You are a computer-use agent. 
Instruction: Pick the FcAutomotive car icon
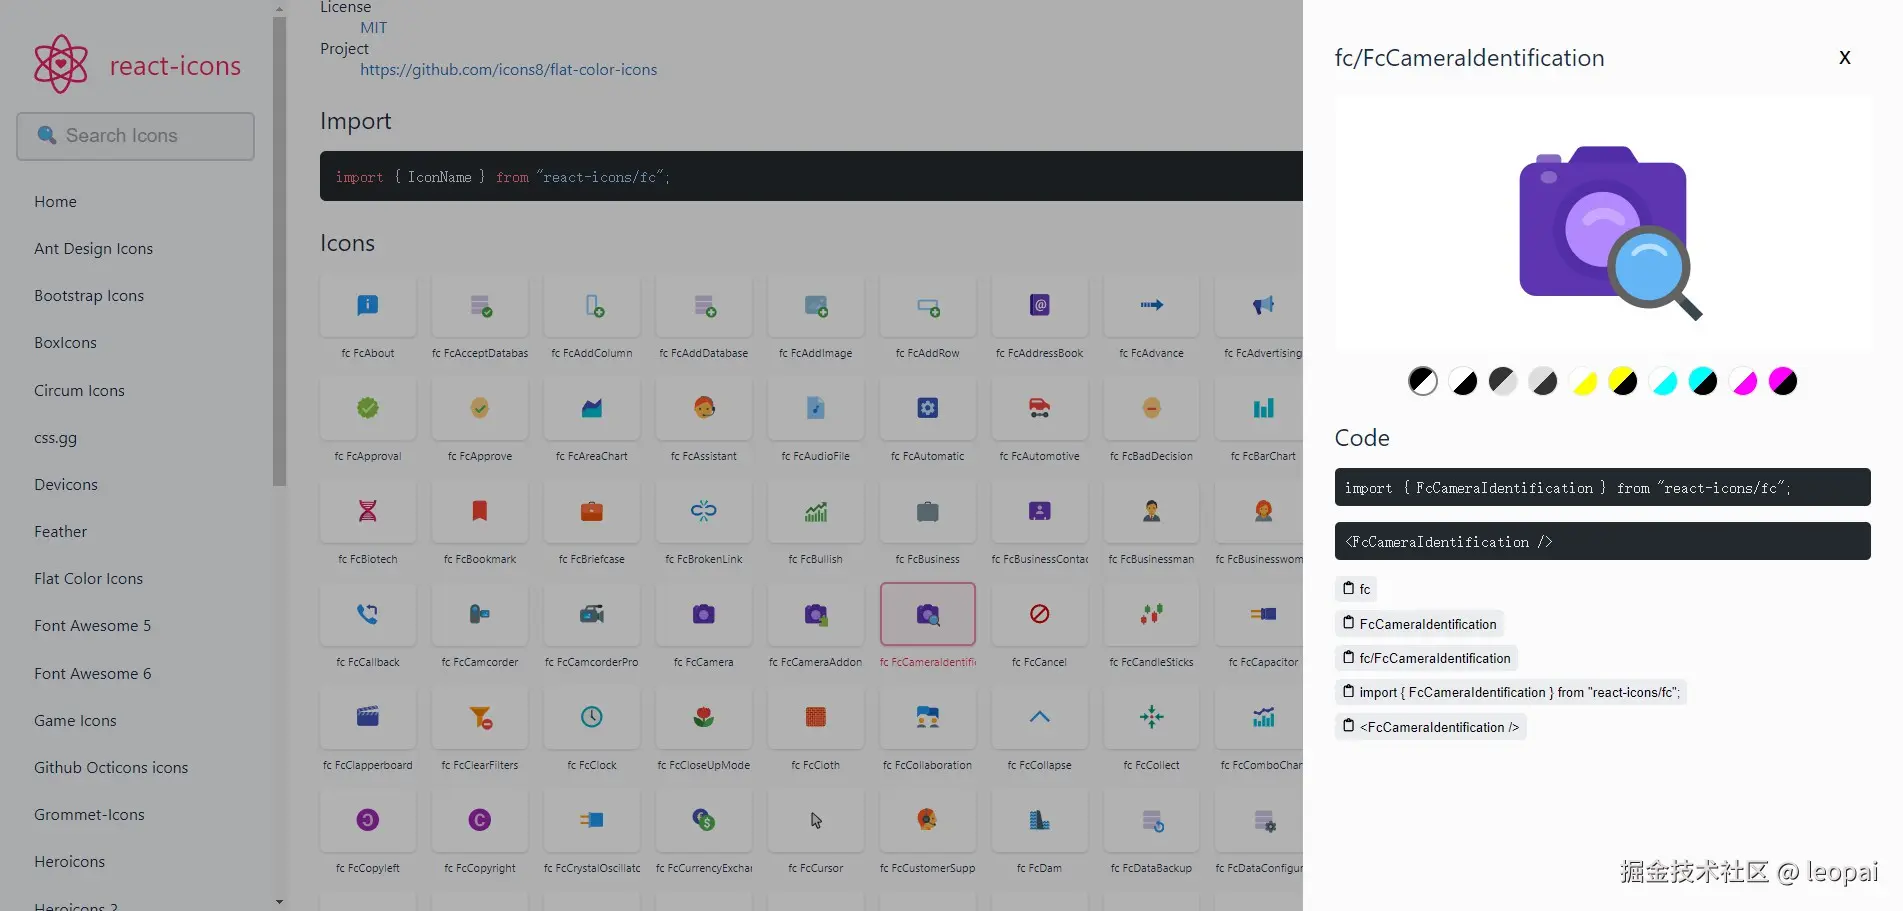pyautogui.click(x=1040, y=409)
